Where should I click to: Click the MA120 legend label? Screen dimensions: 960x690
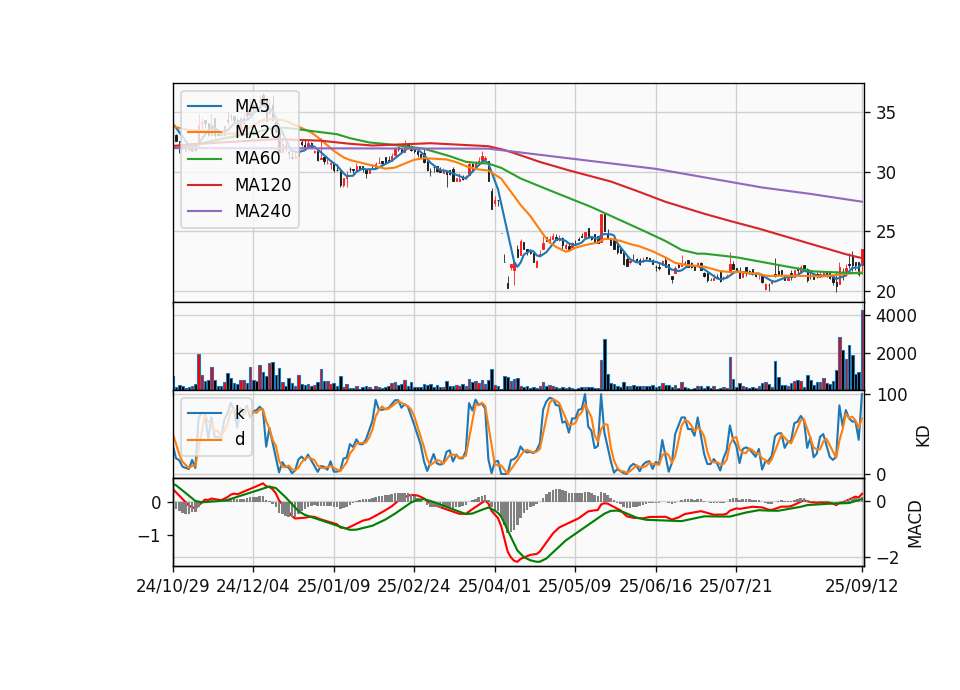[x=263, y=185]
